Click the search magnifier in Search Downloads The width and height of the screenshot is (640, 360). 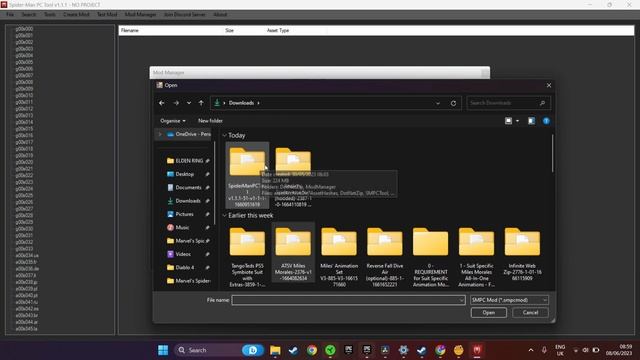pyautogui.click(x=542, y=103)
